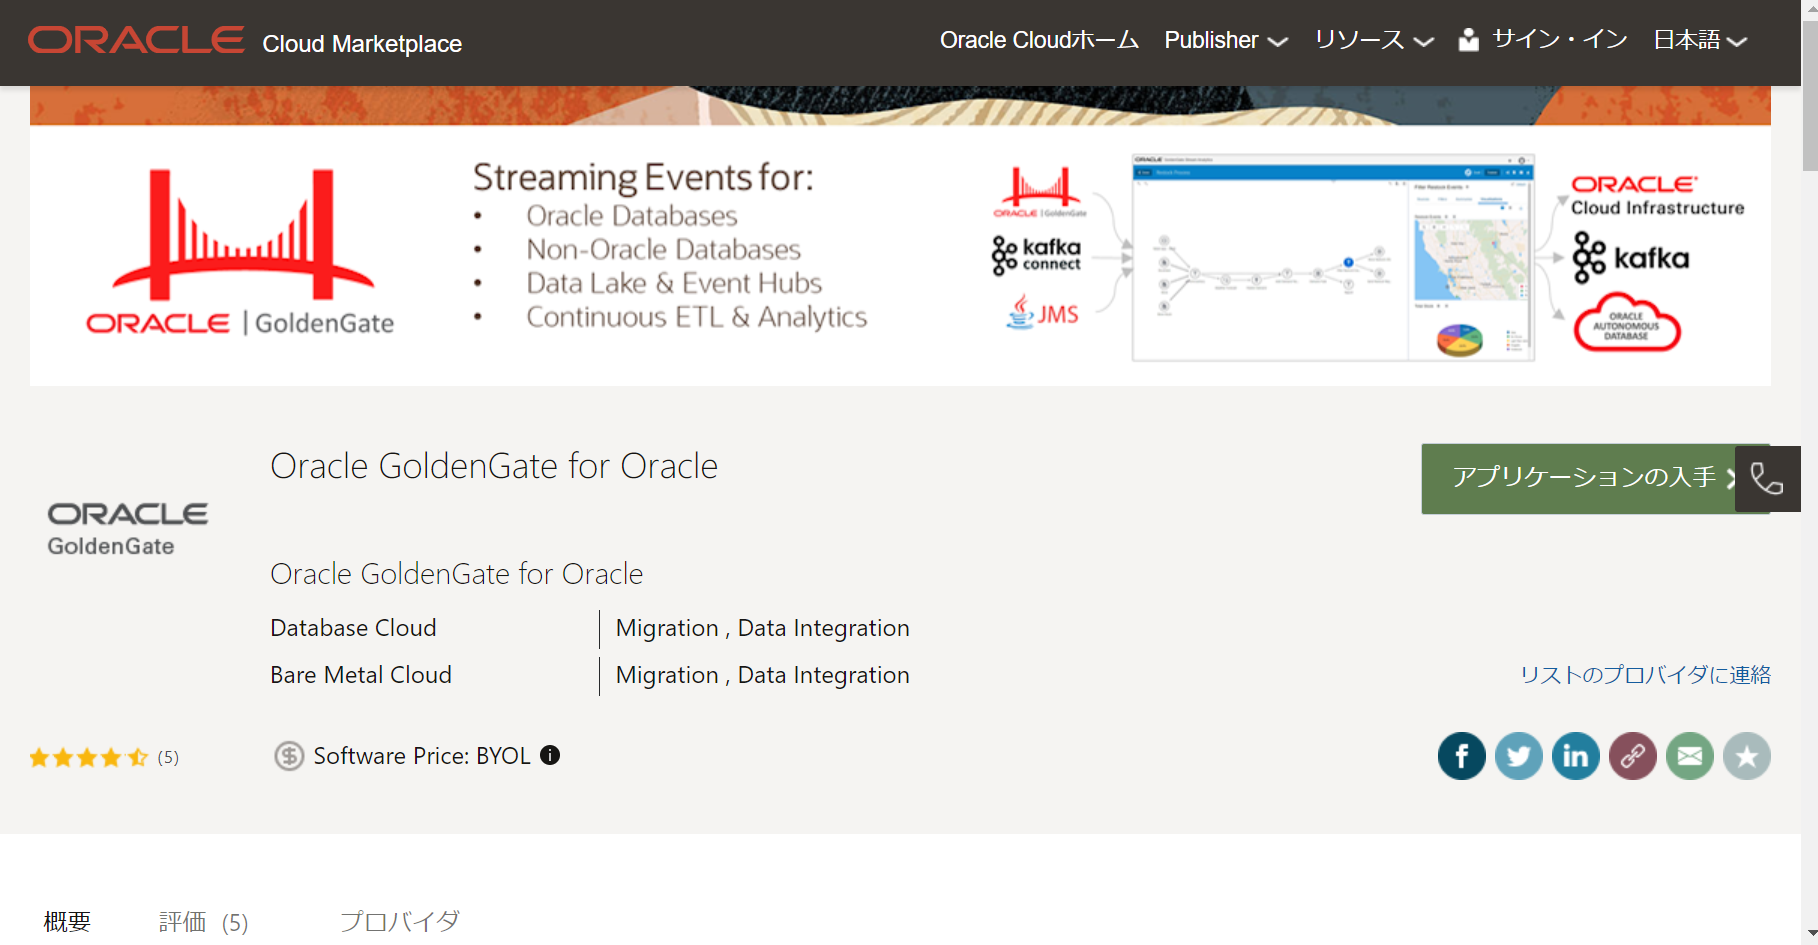
Task: Click the sign-in person icon
Action: pos(1467,40)
